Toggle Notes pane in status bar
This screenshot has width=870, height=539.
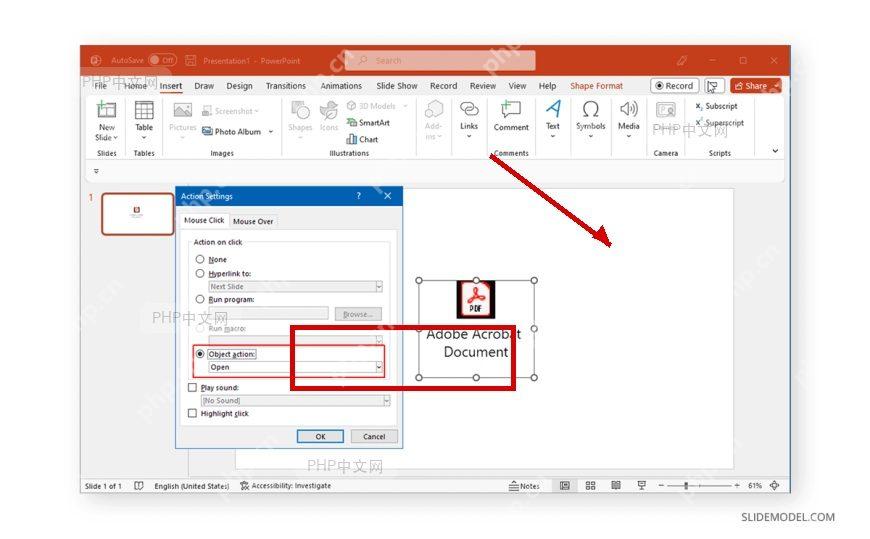click(x=524, y=486)
